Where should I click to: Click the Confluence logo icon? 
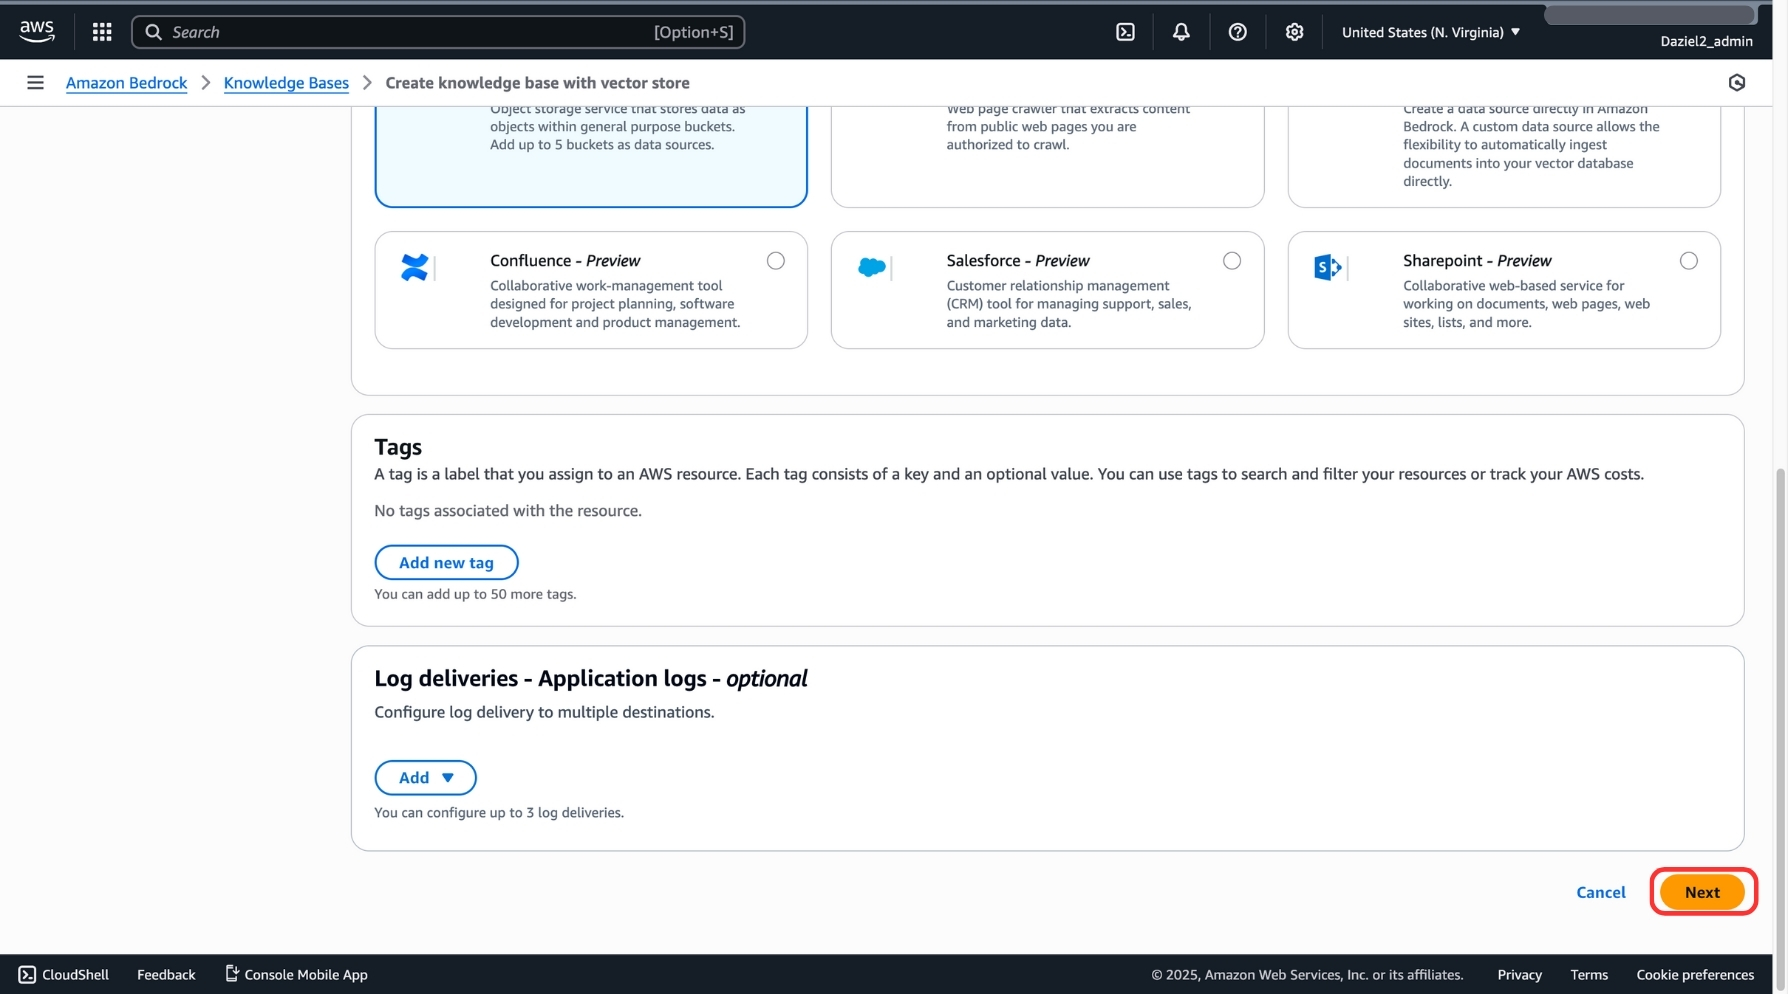416,267
